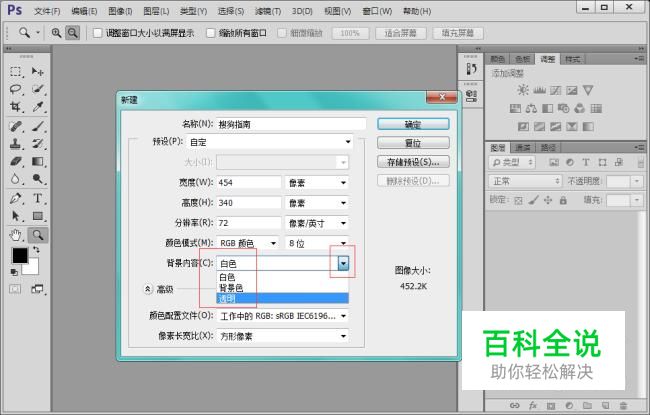This screenshot has width=650, height=415.
Task: Select the History Brush tool
Action: [38, 143]
